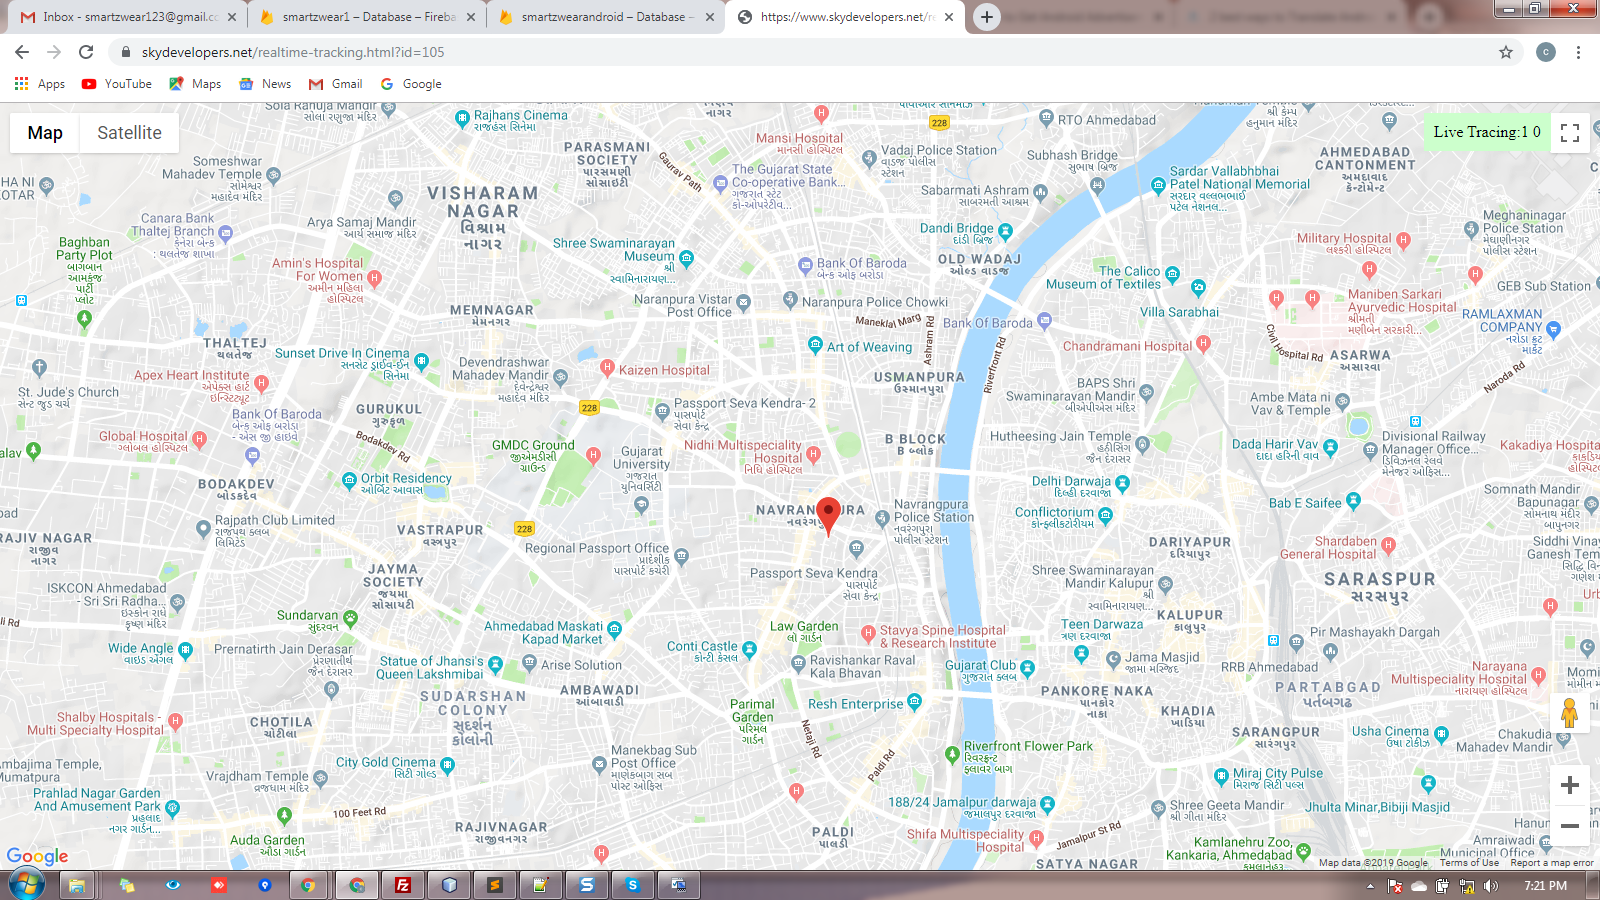Click Report a map error link
Image resolution: width=1600 pixels, height=900 pixels.
[x=1552, y=863]
